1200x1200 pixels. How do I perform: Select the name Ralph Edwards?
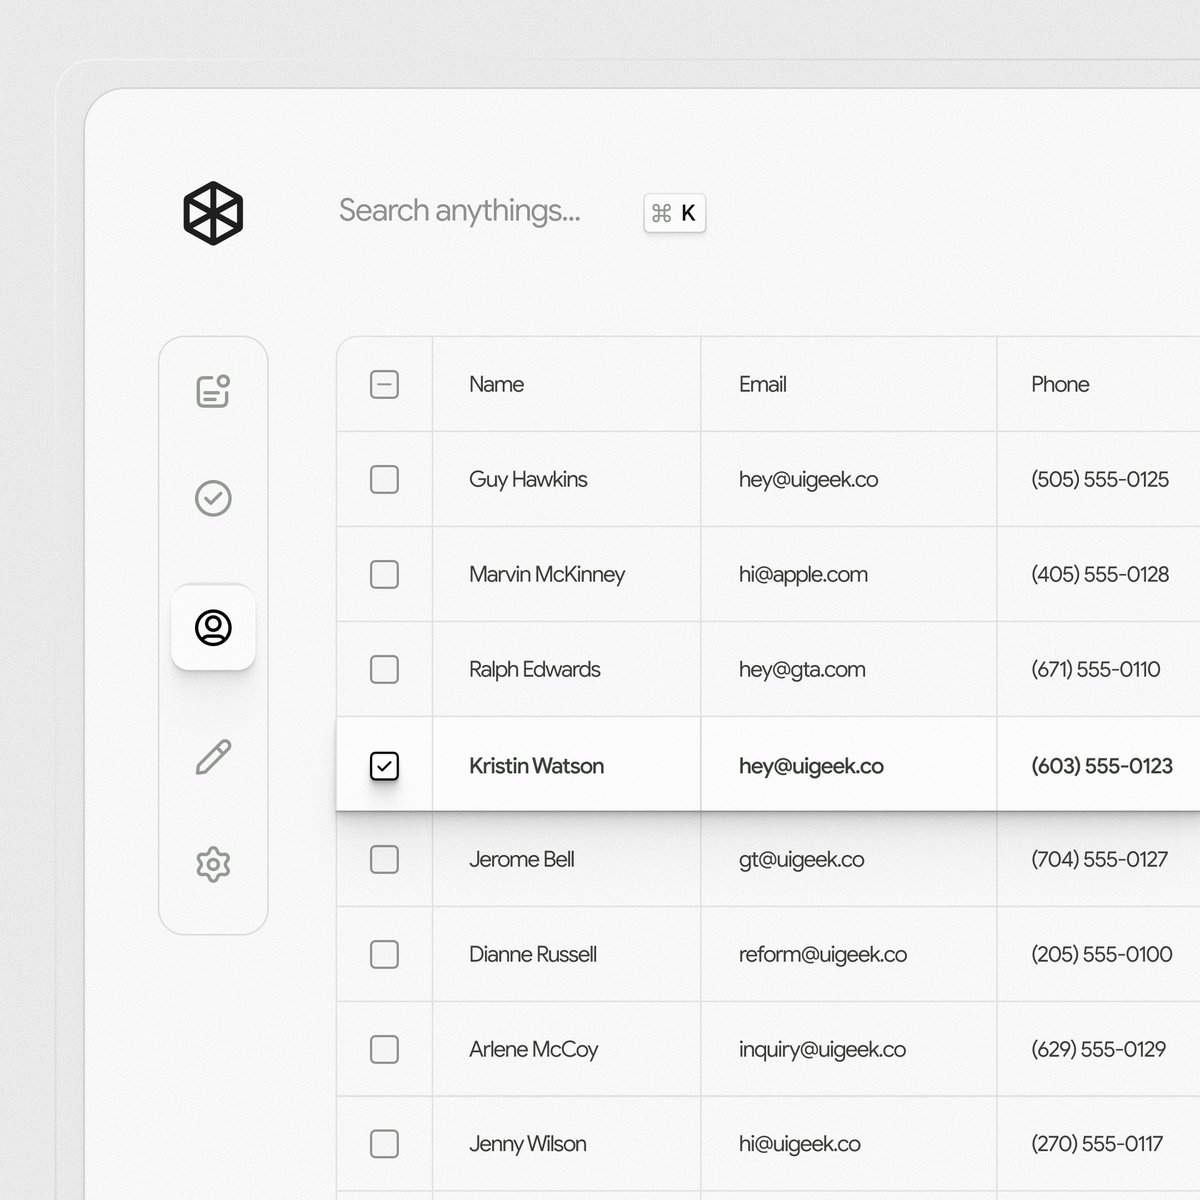click(x=535, y=670)
